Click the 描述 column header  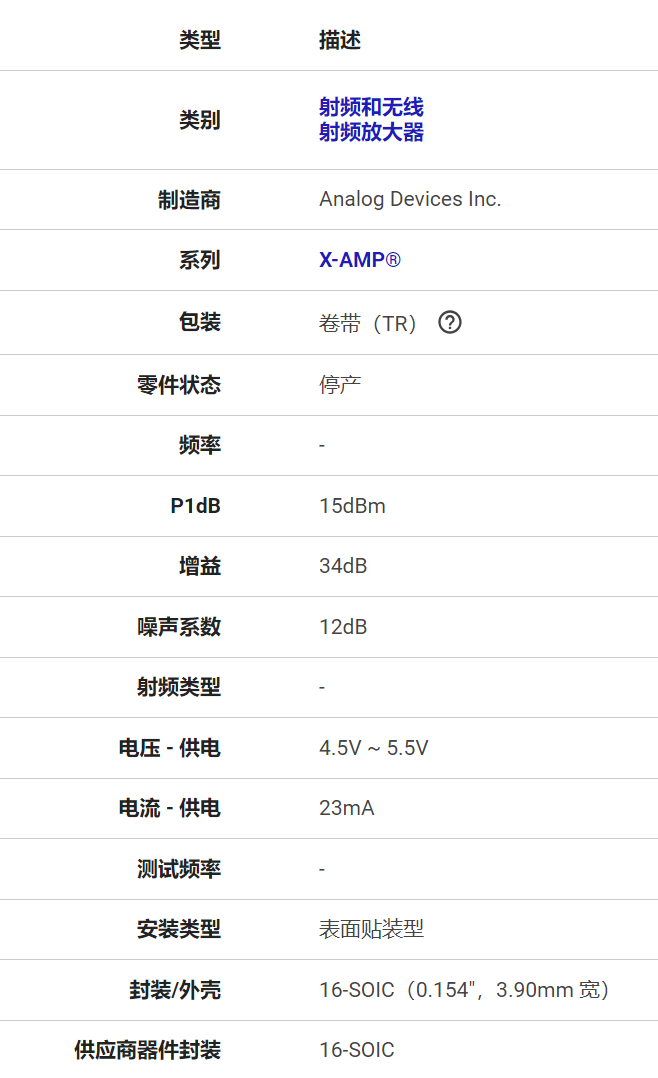click(339, 40)
